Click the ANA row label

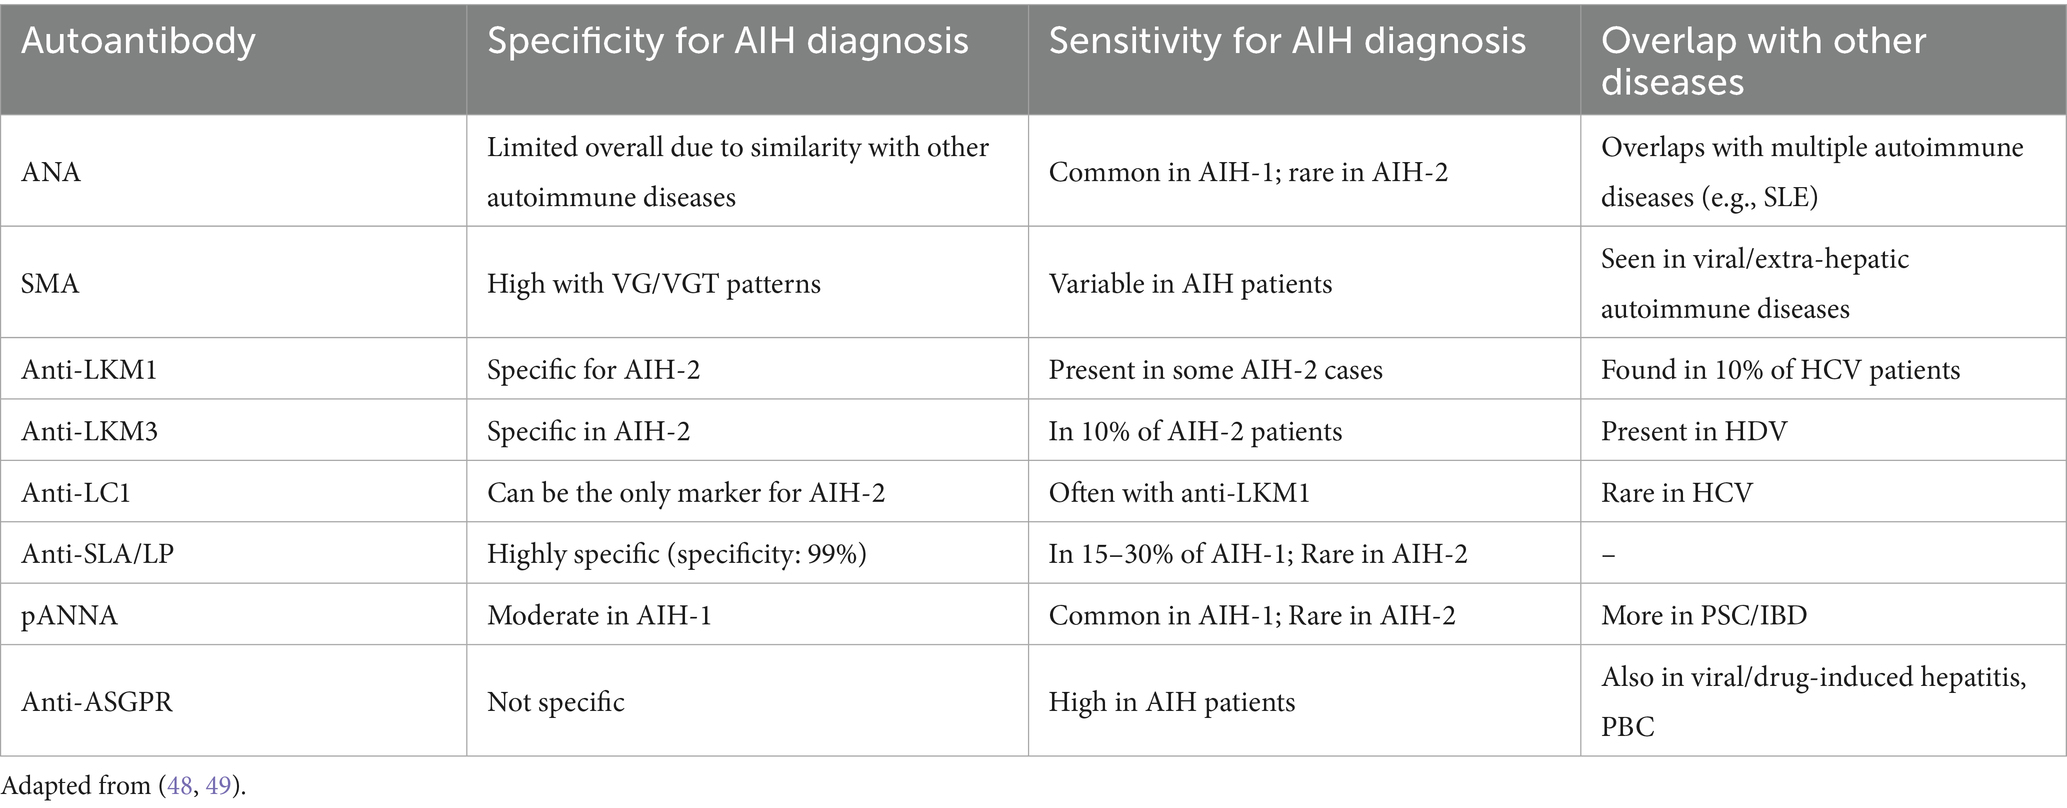(x=51, y=172)
